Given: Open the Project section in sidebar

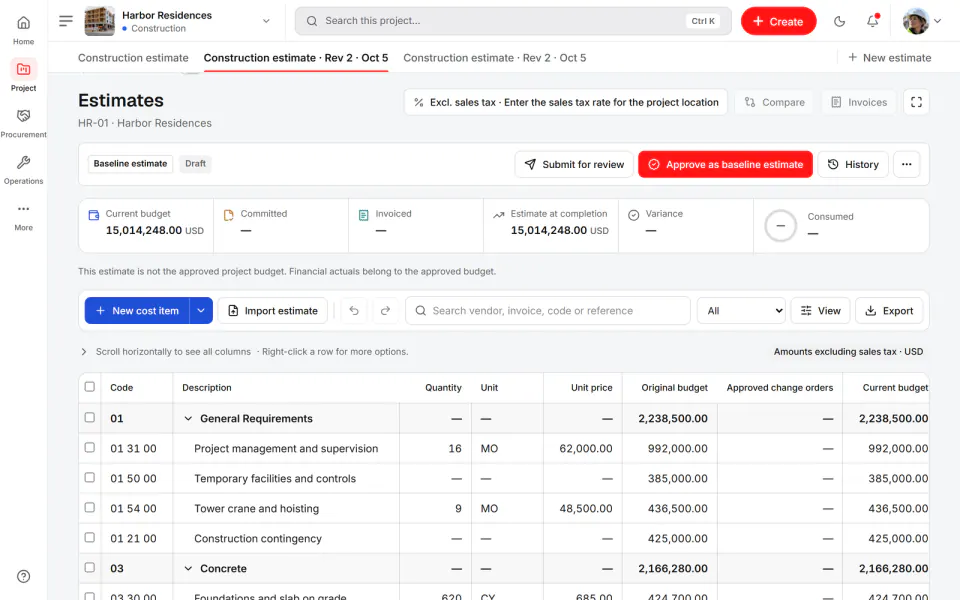Looking at the screenshot, I should (x=23, y=76).
